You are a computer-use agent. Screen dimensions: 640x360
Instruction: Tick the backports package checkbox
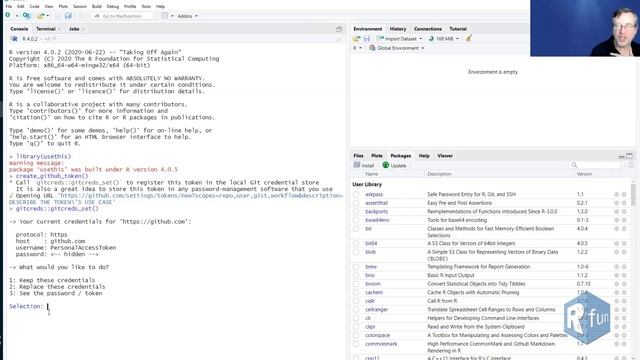356,211
